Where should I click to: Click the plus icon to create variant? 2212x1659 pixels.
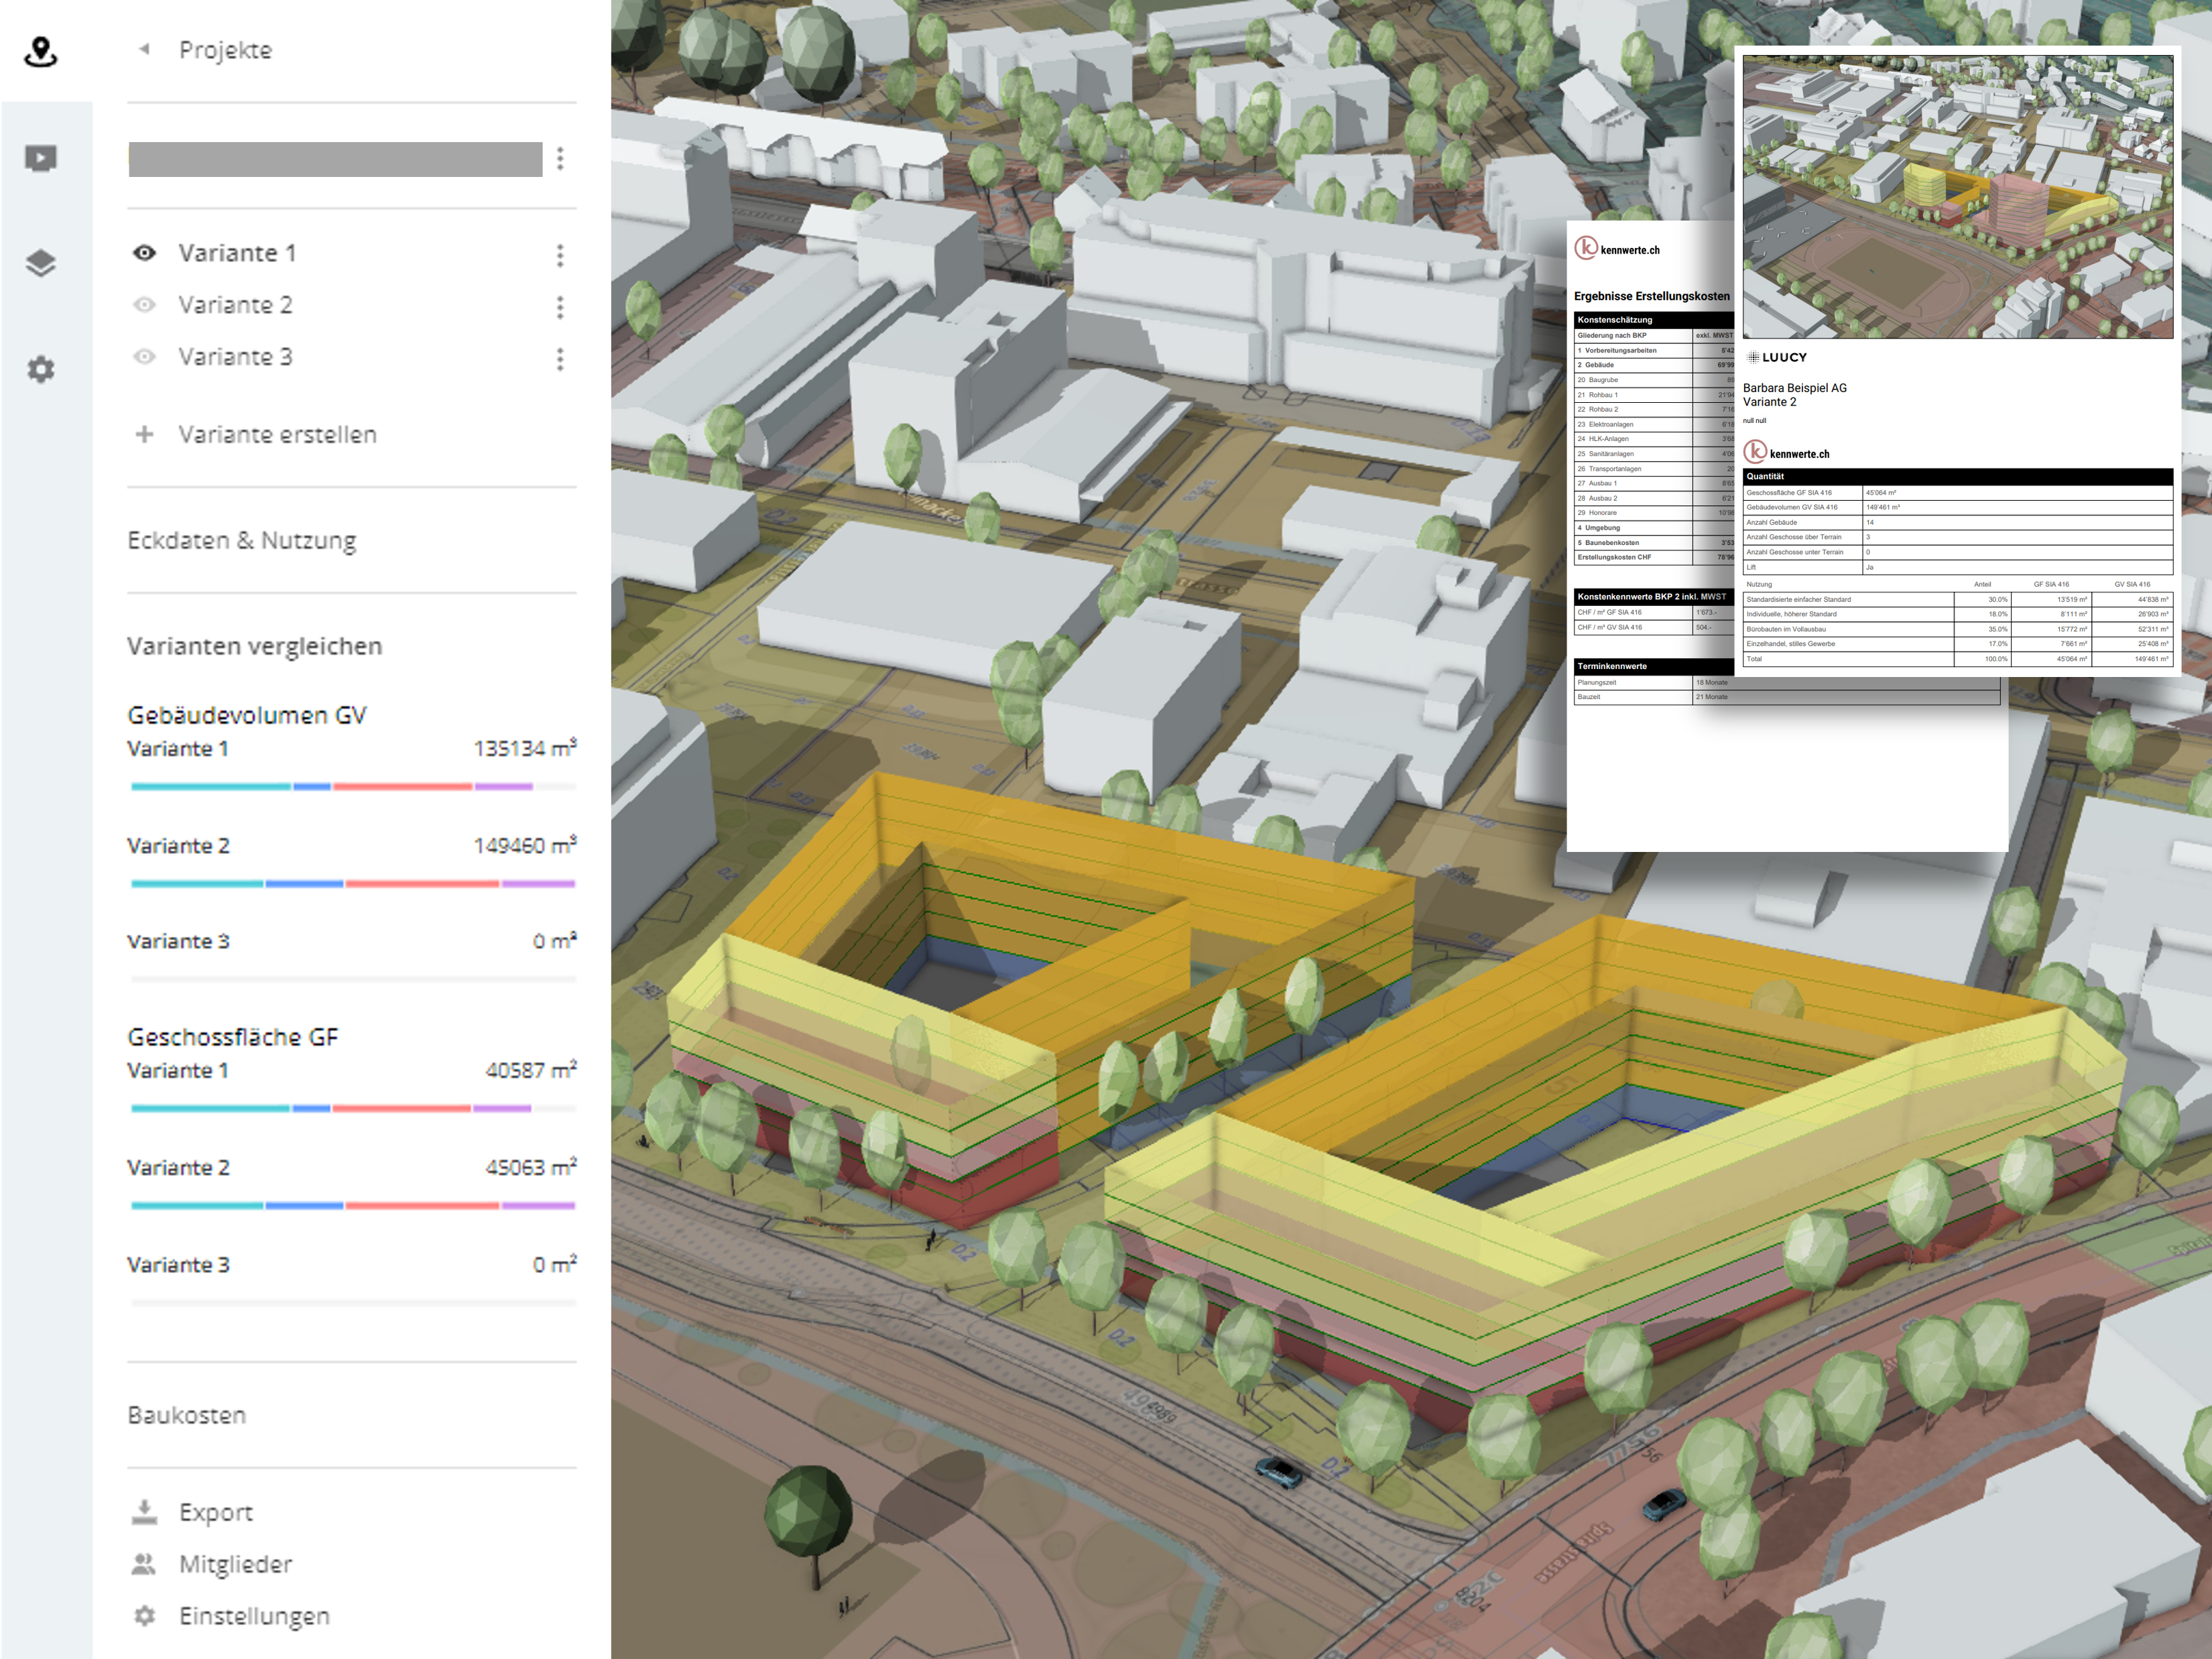(x=145, y=434)
